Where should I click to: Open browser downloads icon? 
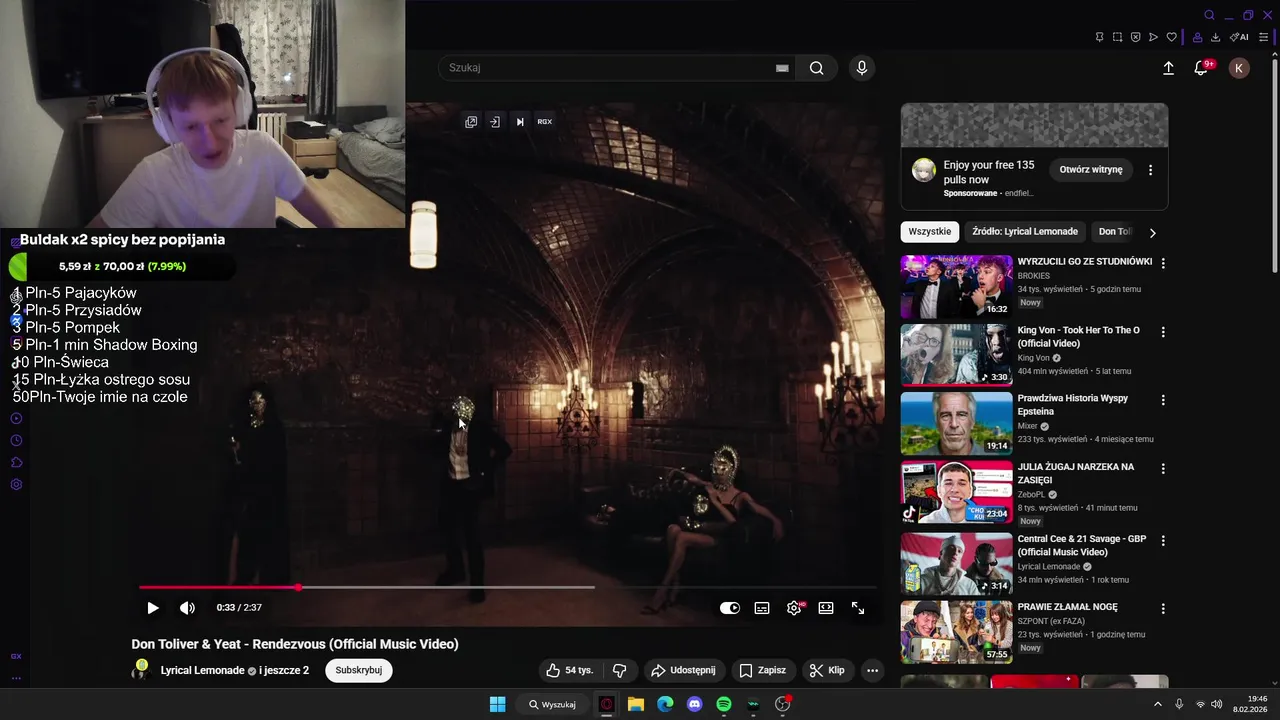point(1215,37)
